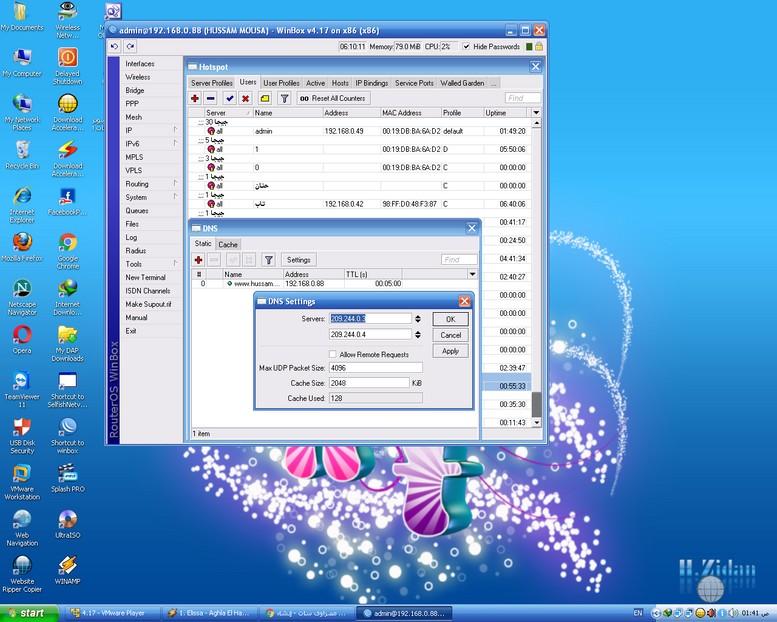Switch to the Server Profiles tab
Screen dimensions: 777x622
(212, 83)
